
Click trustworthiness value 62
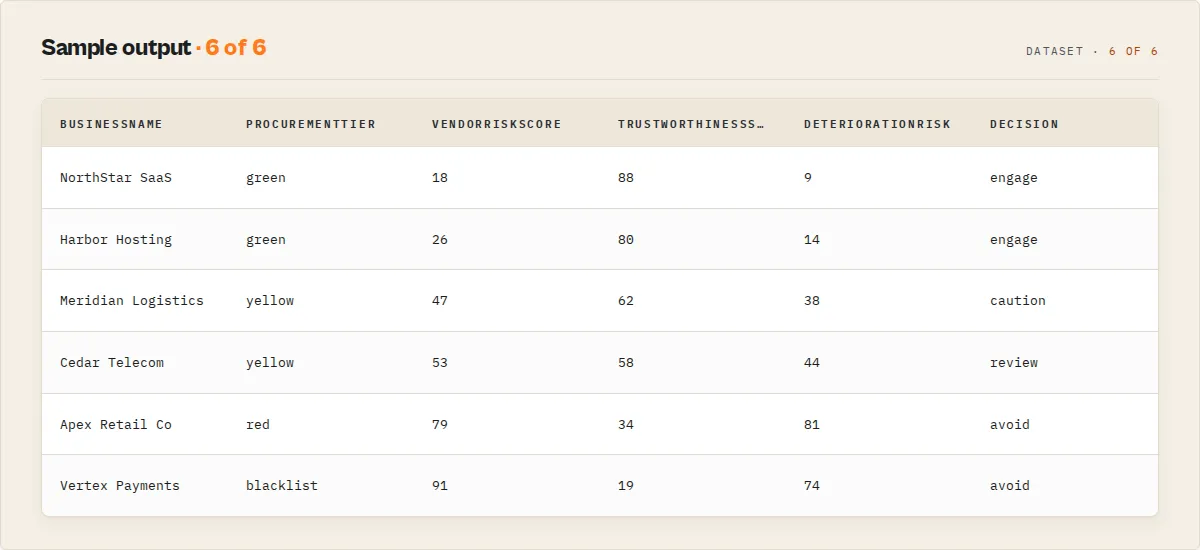[x=626, y=301]
